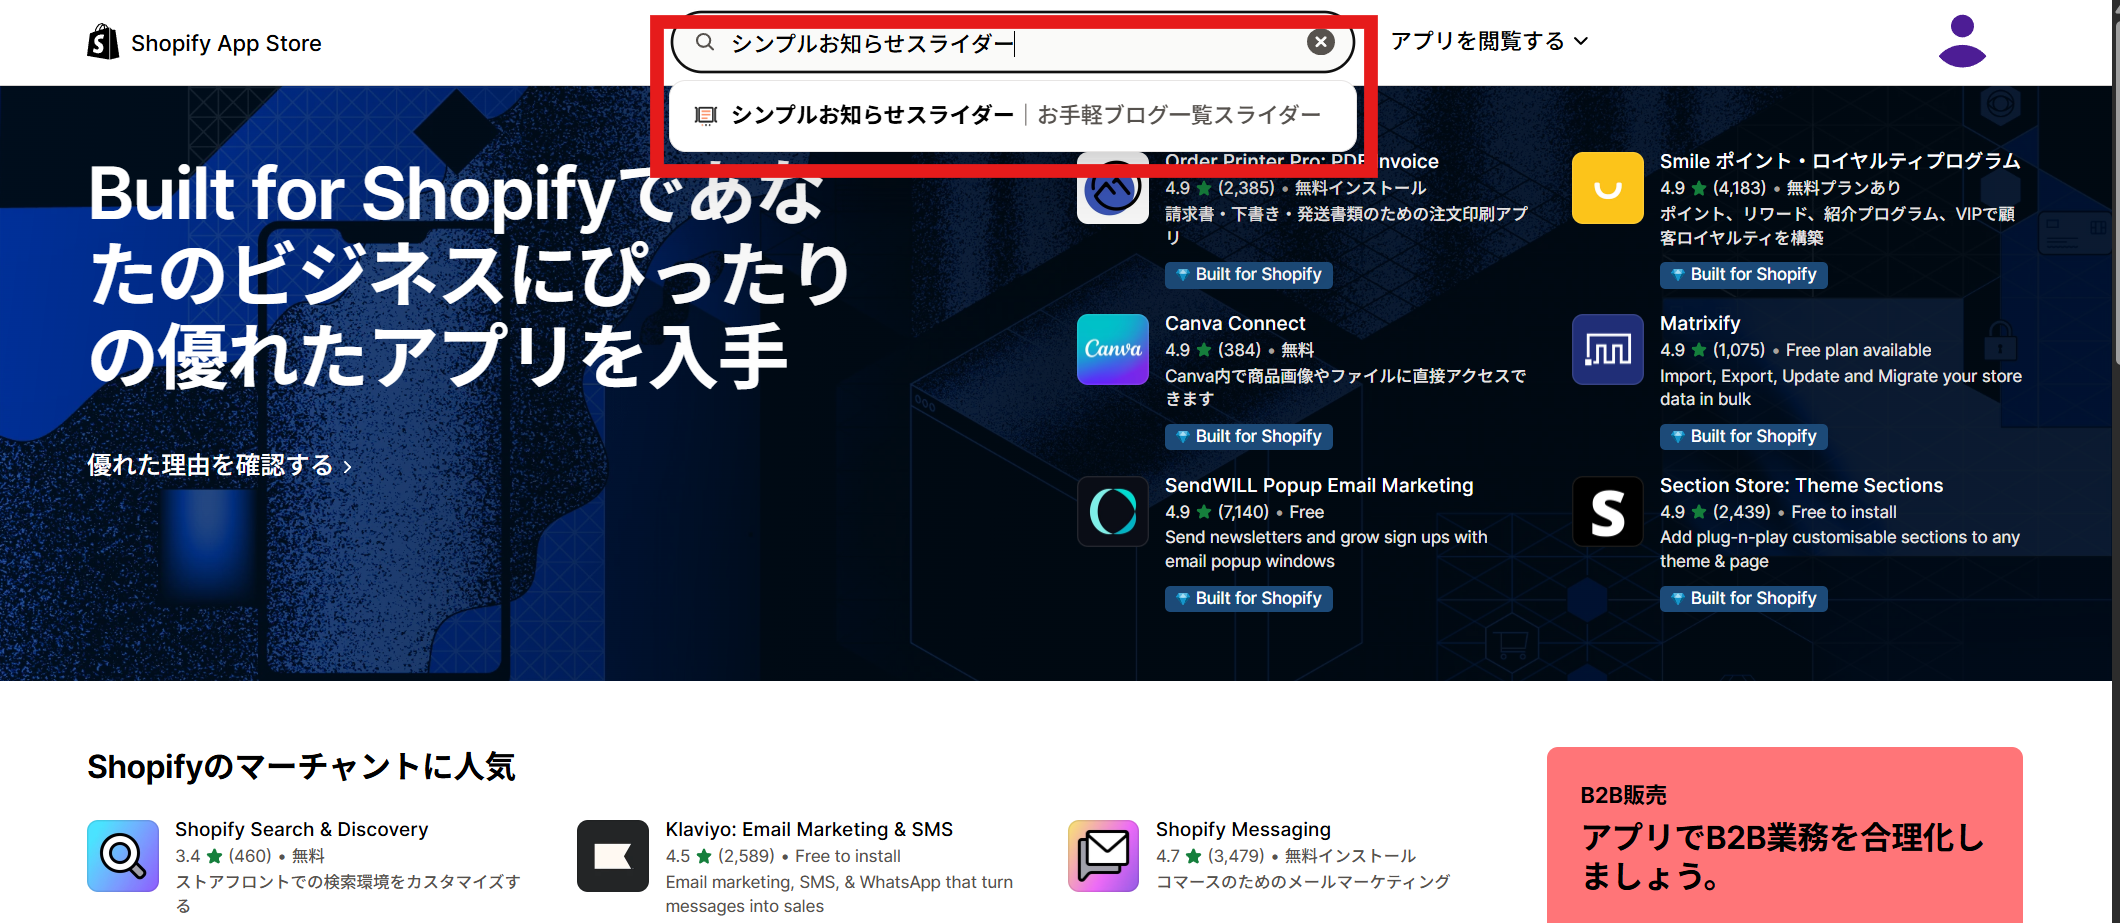Open Shopify Search & Discovery icon
The height and width of the screenshot is (923, 2120).
pos(123,856)
